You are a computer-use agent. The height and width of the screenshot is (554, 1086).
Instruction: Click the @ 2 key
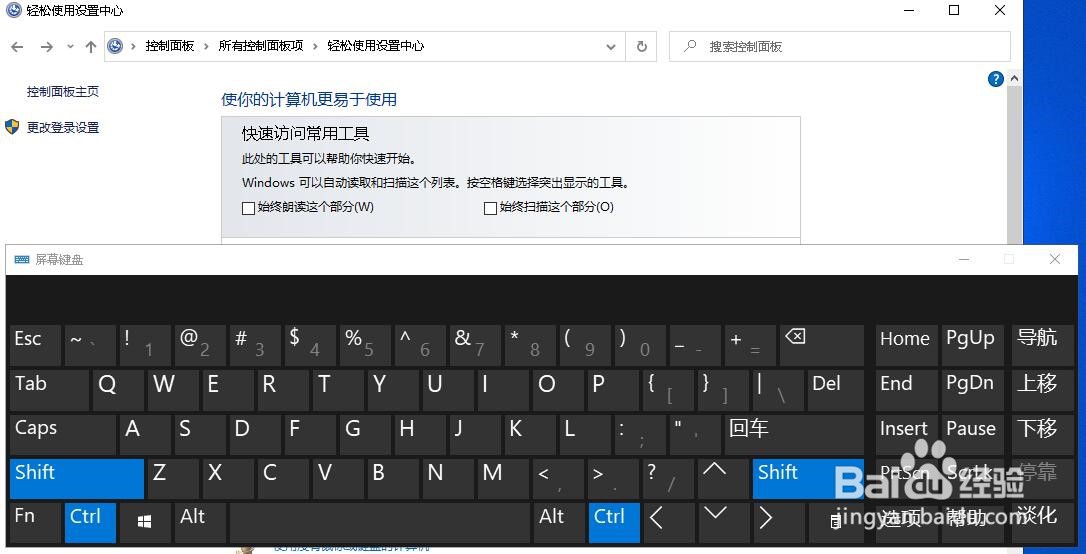tap(200, 345)
